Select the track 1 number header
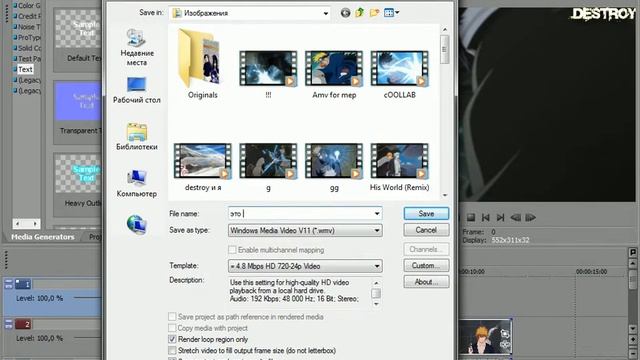 (23, 284)
